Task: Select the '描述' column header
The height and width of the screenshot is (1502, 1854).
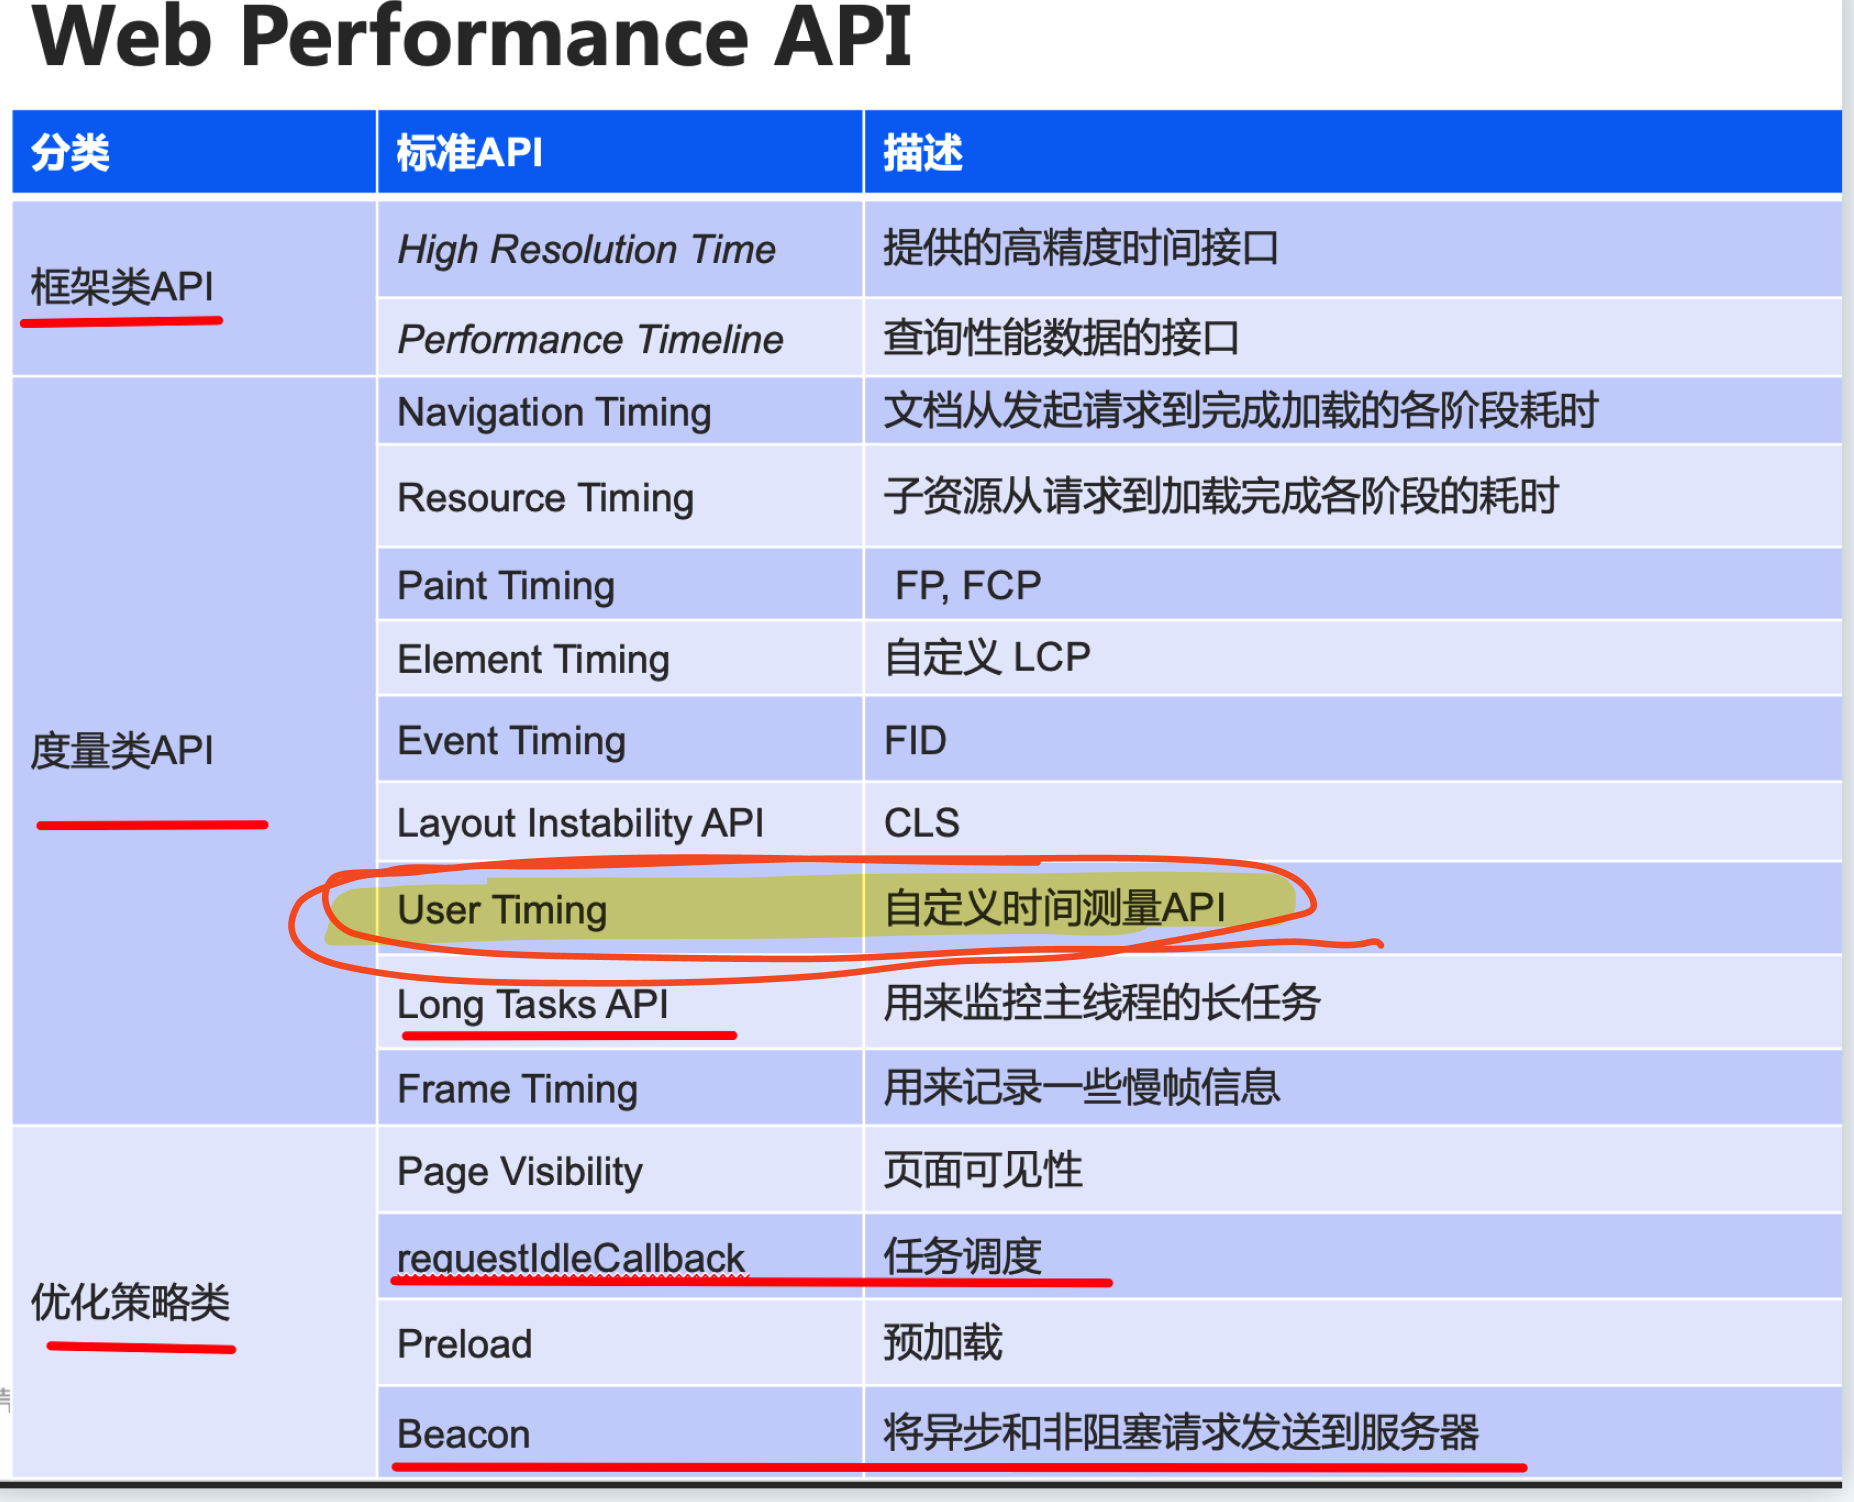Action: point(1353,152)
